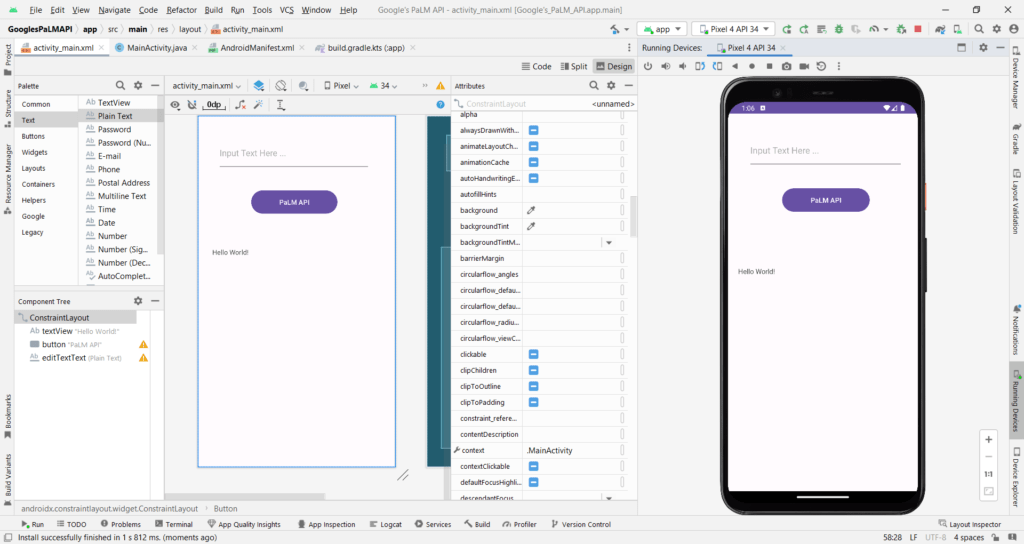This screenshot has width=1024, height=544.
Task: Layout warnings yellow triangle in design toolbar
Action: (440, 86)
